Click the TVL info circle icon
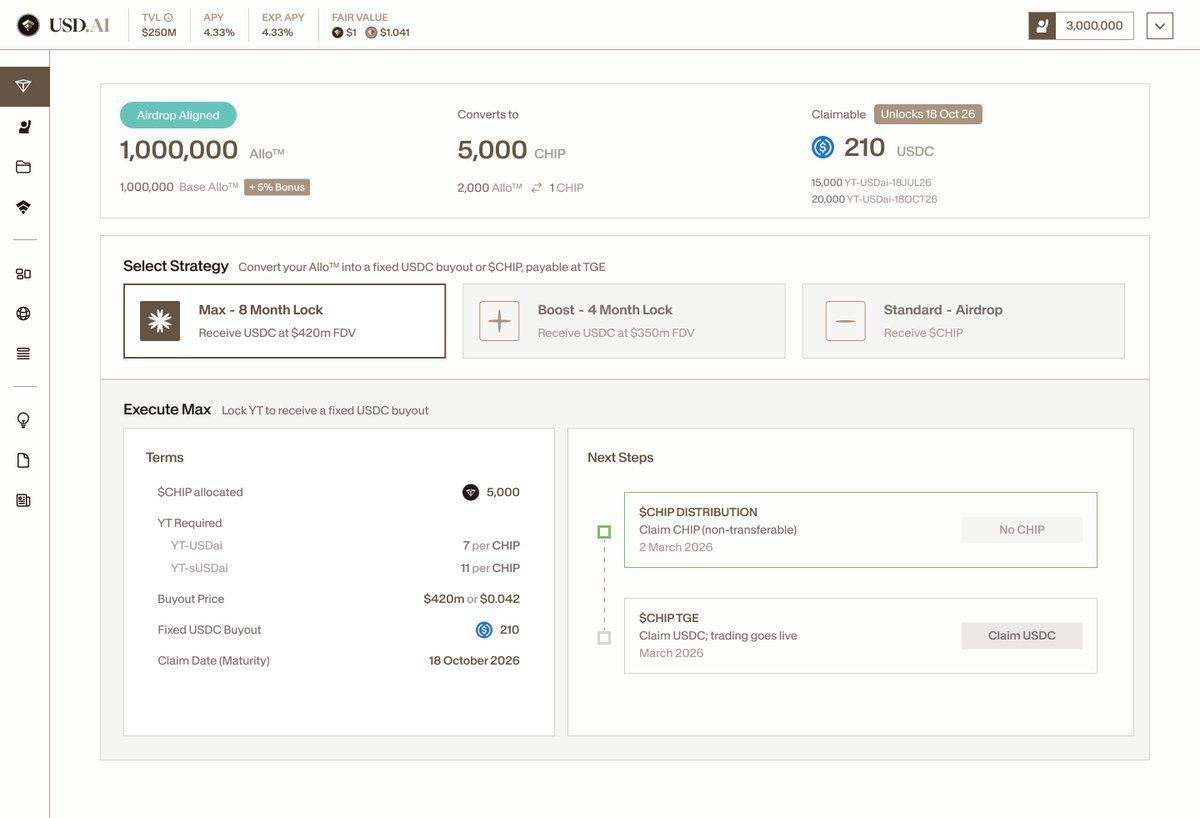 [168, 17]
